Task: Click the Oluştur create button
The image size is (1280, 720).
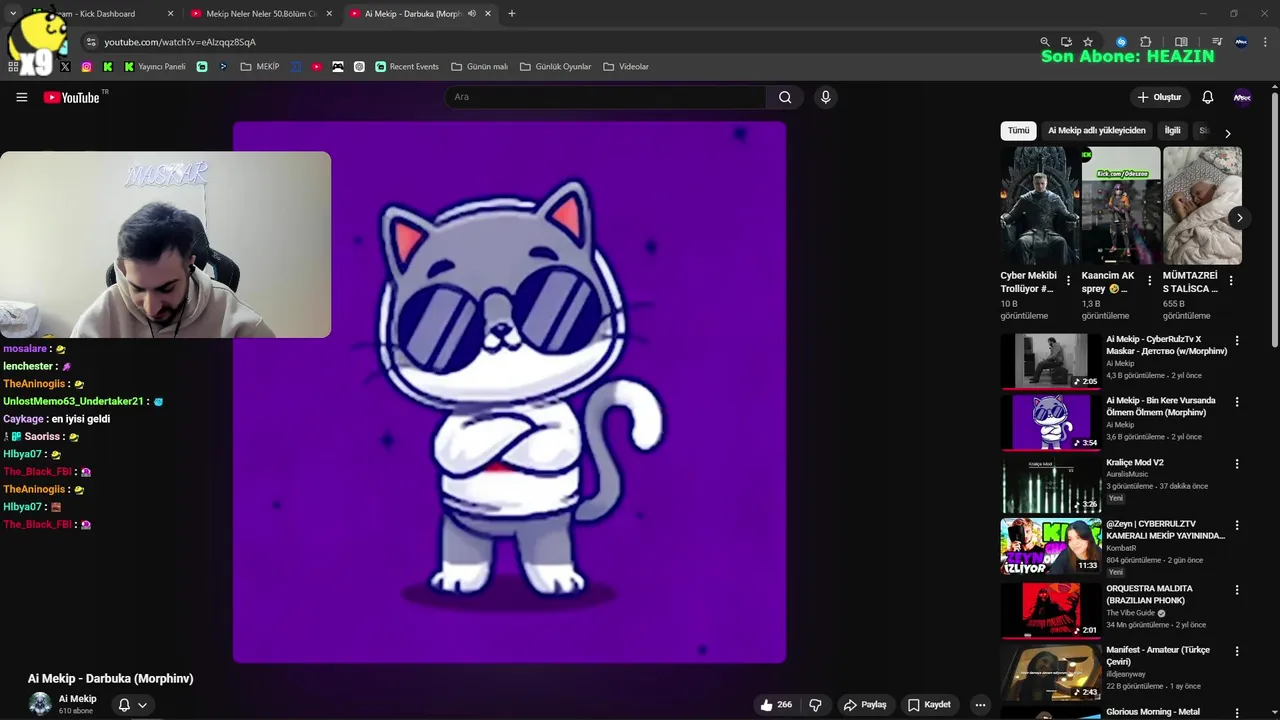Action: (x=1159, y=97)
